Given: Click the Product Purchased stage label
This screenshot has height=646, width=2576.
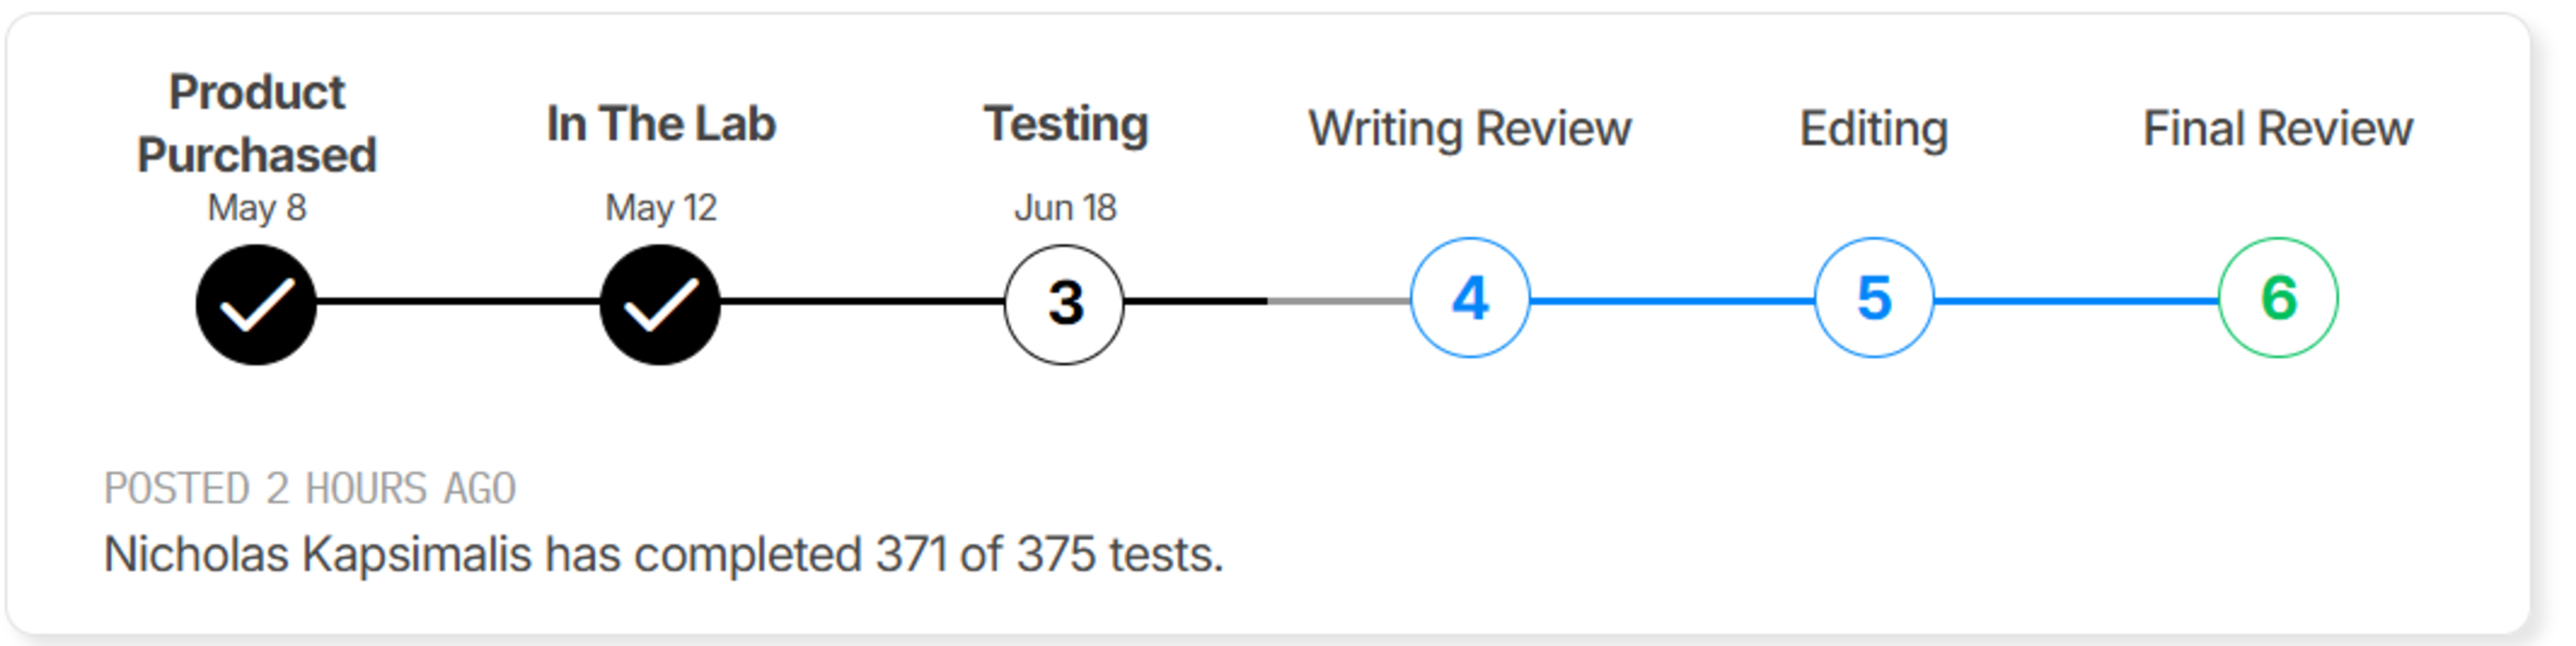Looking at the screenshot, I should click(257, 123).
